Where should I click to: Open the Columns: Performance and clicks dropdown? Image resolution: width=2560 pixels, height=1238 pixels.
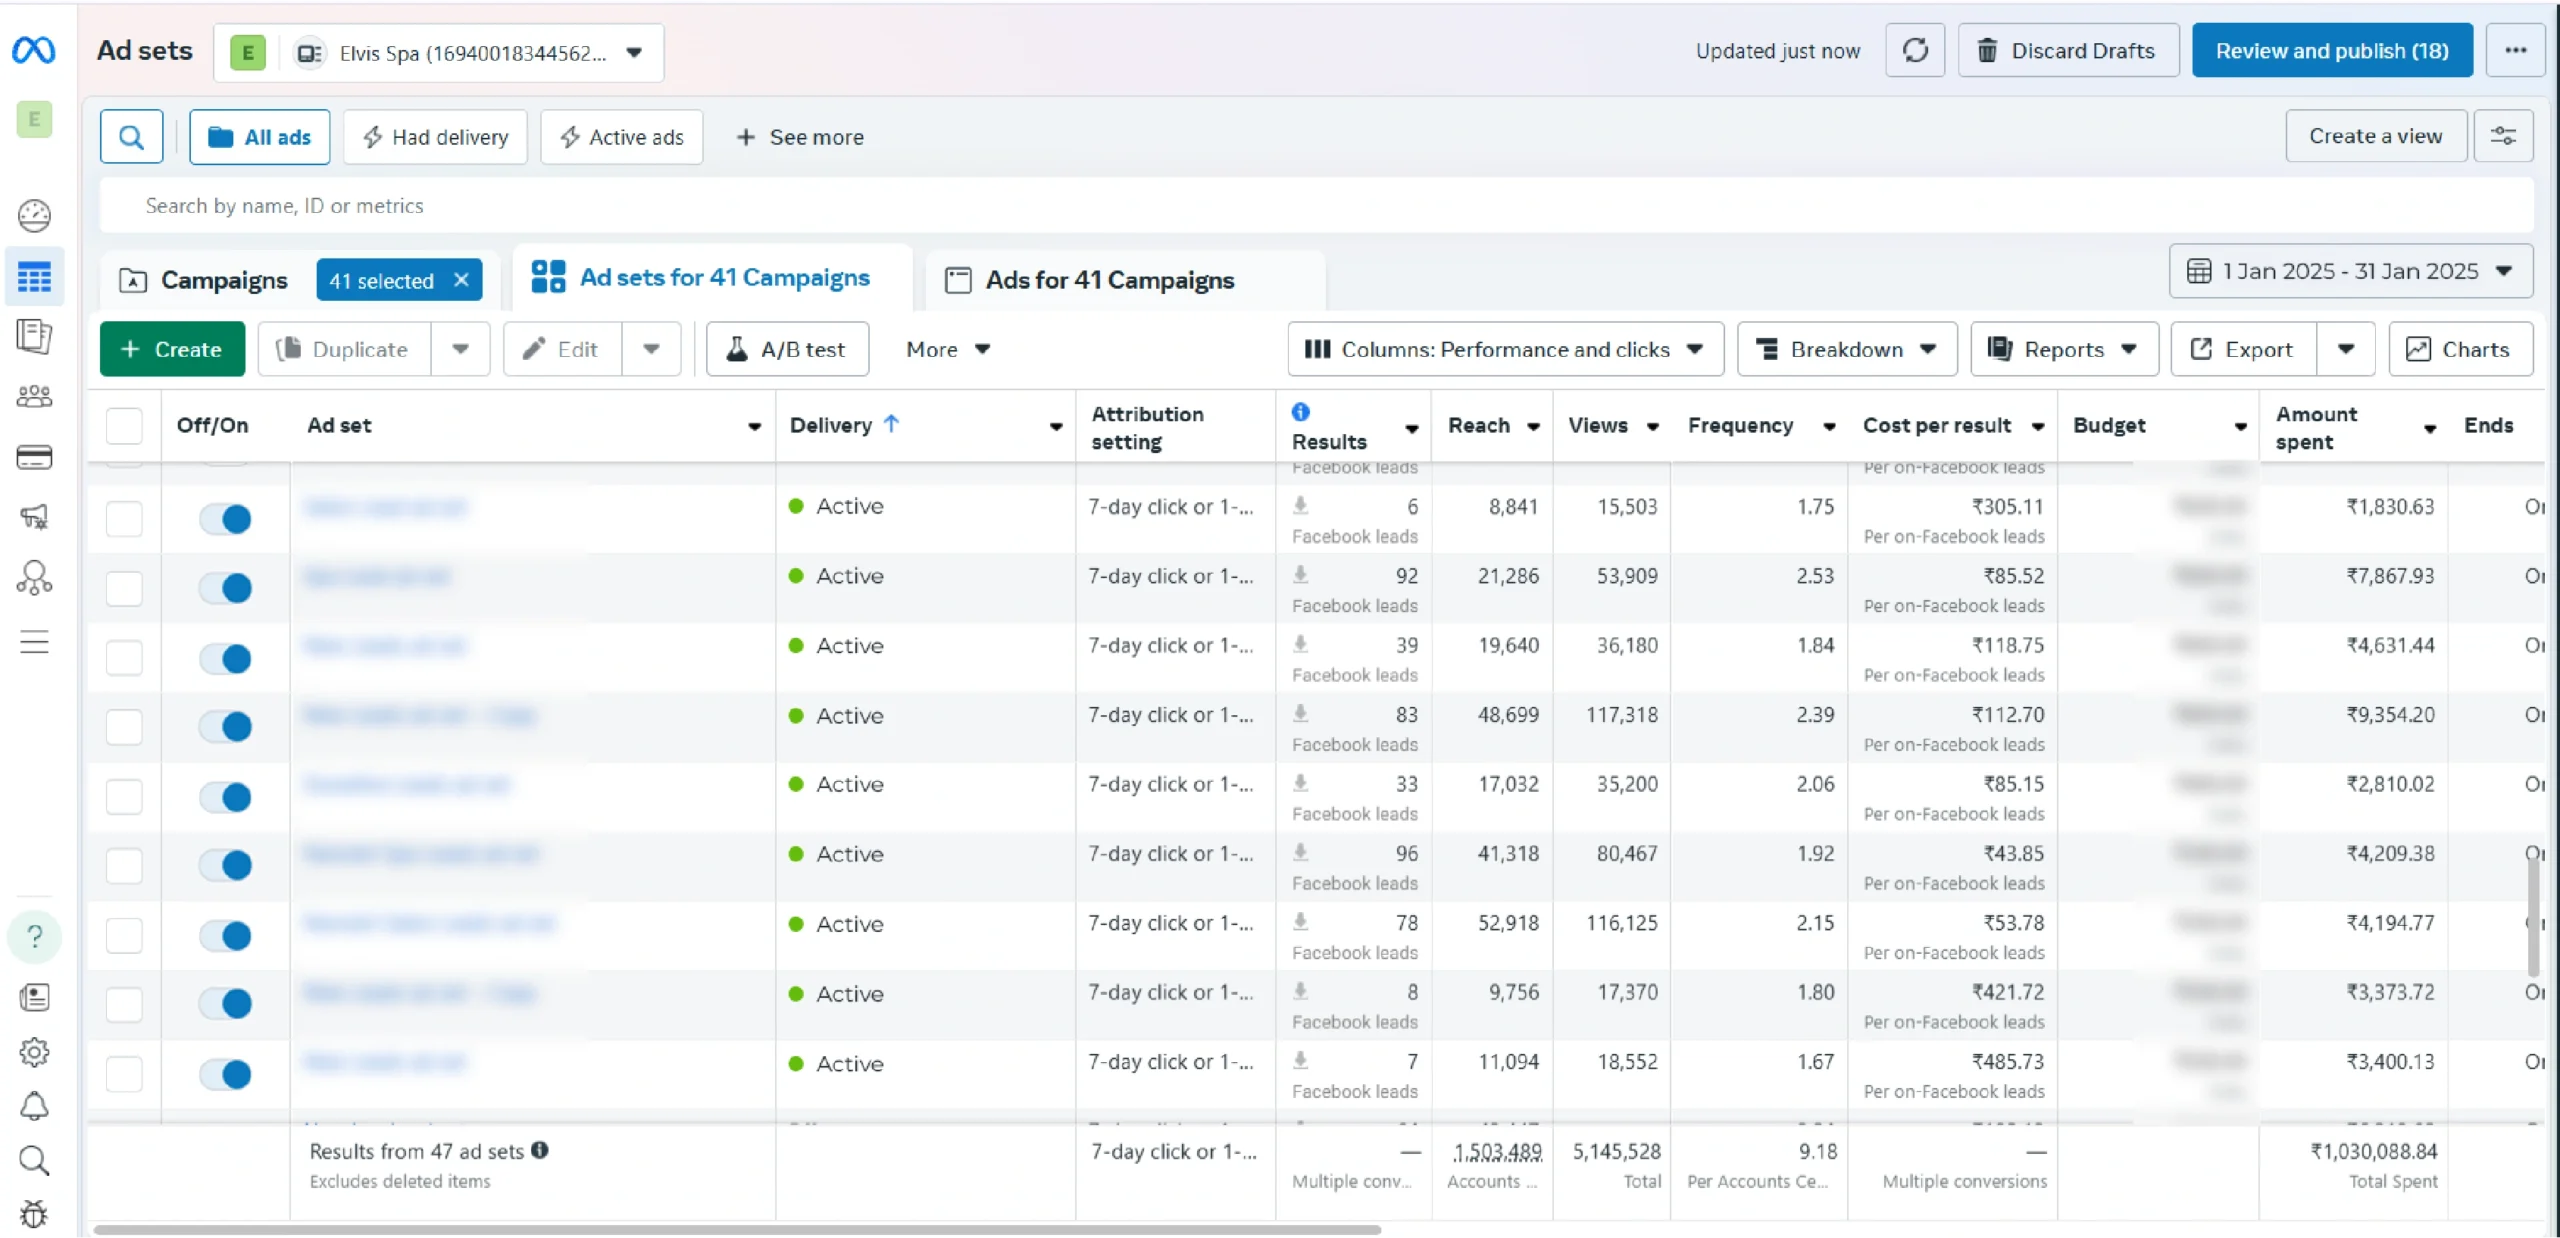pyautogui.click(x=1505, y=349)
